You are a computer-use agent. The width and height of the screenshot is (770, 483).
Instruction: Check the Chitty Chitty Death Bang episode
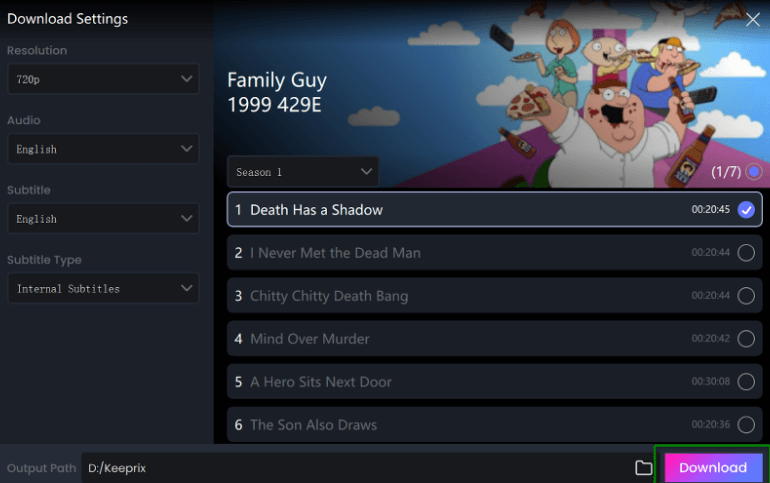point(746,296)
